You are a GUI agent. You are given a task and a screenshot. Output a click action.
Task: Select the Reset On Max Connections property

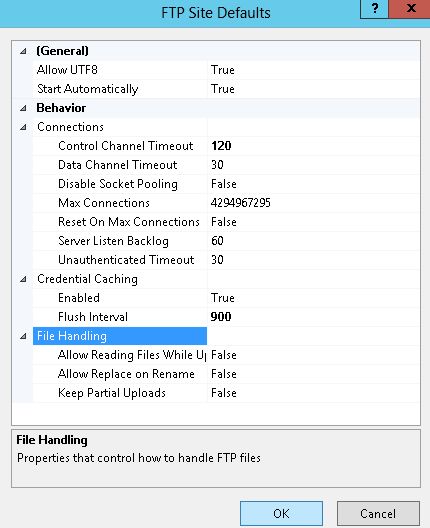pos(129,222)
